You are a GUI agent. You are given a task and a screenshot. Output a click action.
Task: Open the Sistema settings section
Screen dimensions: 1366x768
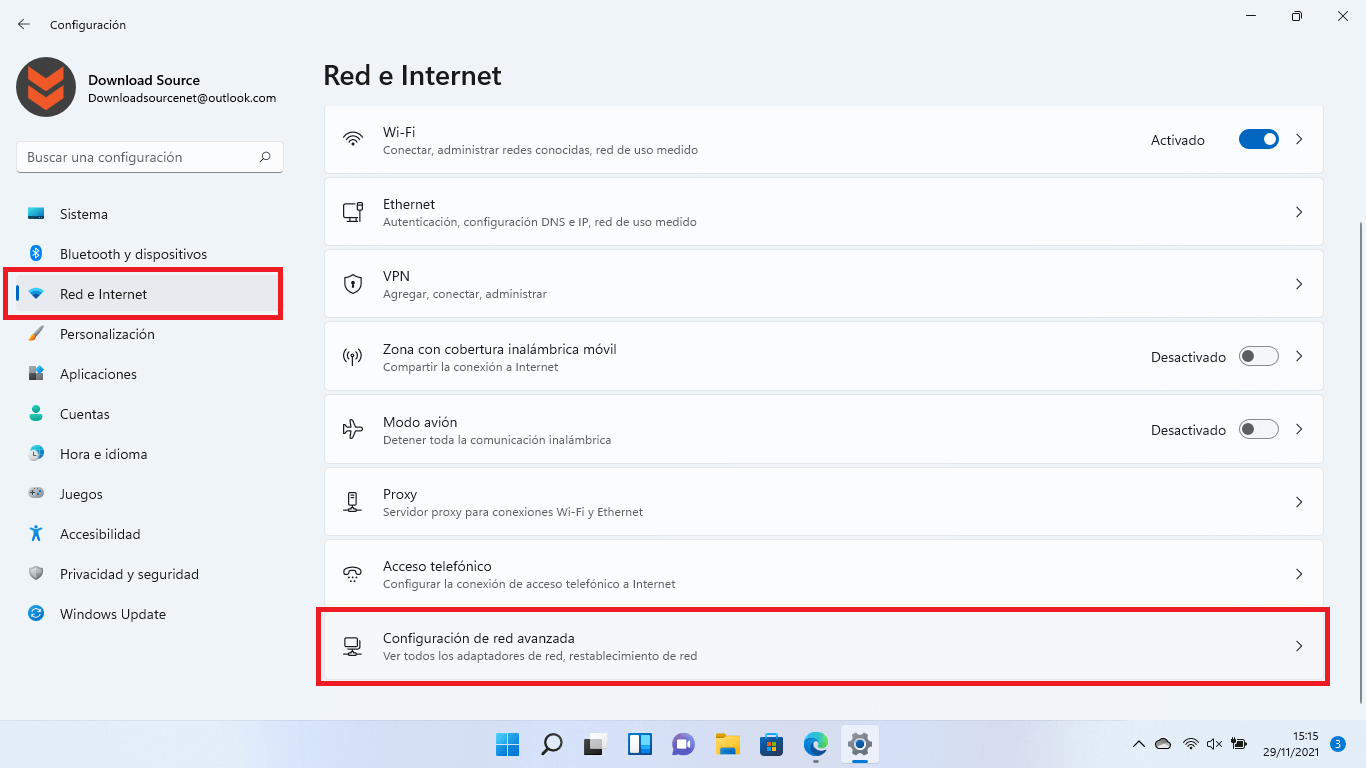(x=148, y=214)
